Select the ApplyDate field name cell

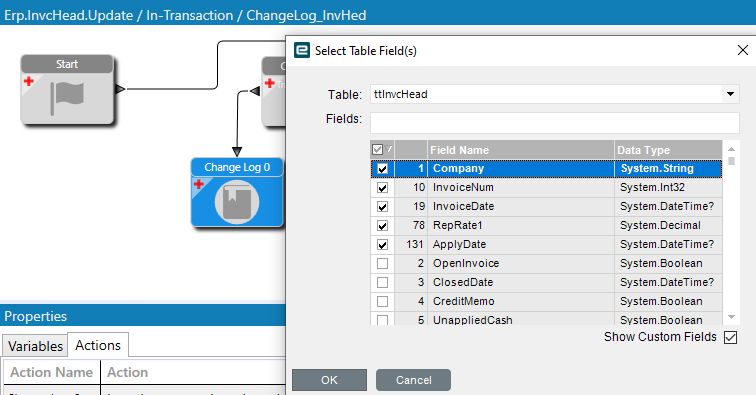(521, 245)
